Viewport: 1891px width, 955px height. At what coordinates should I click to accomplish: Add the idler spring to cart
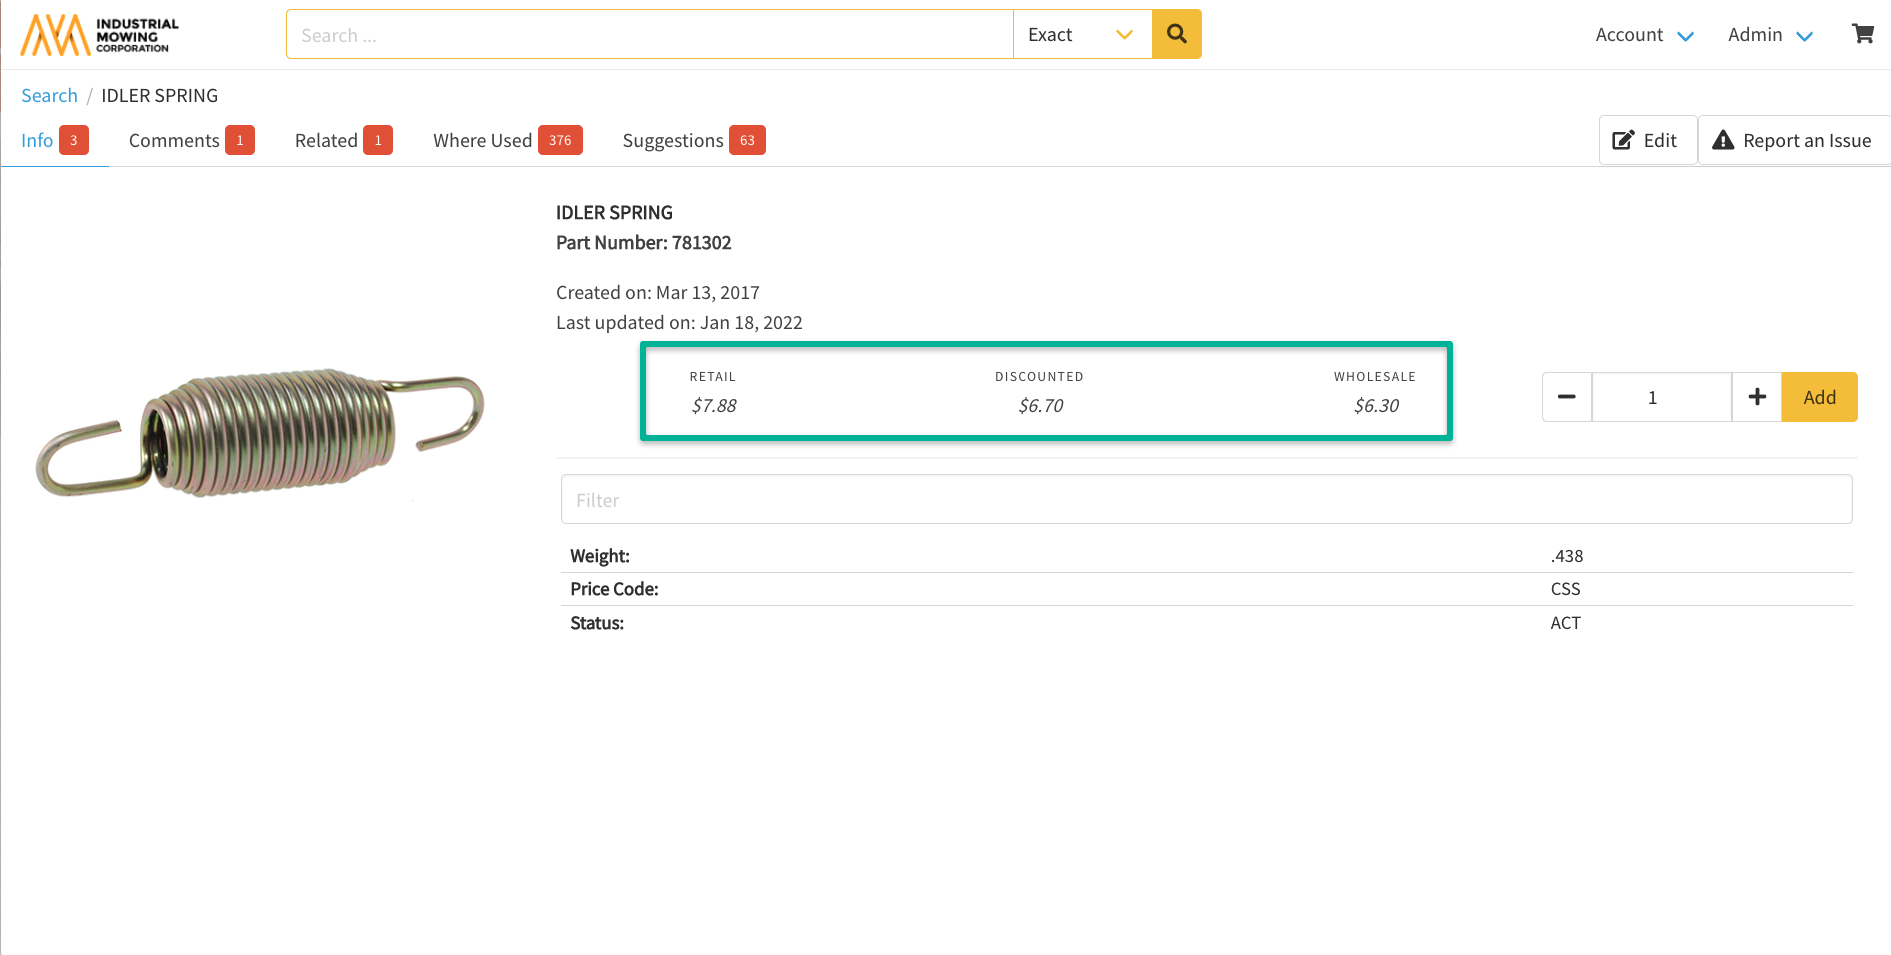(x=1818, y=397)
